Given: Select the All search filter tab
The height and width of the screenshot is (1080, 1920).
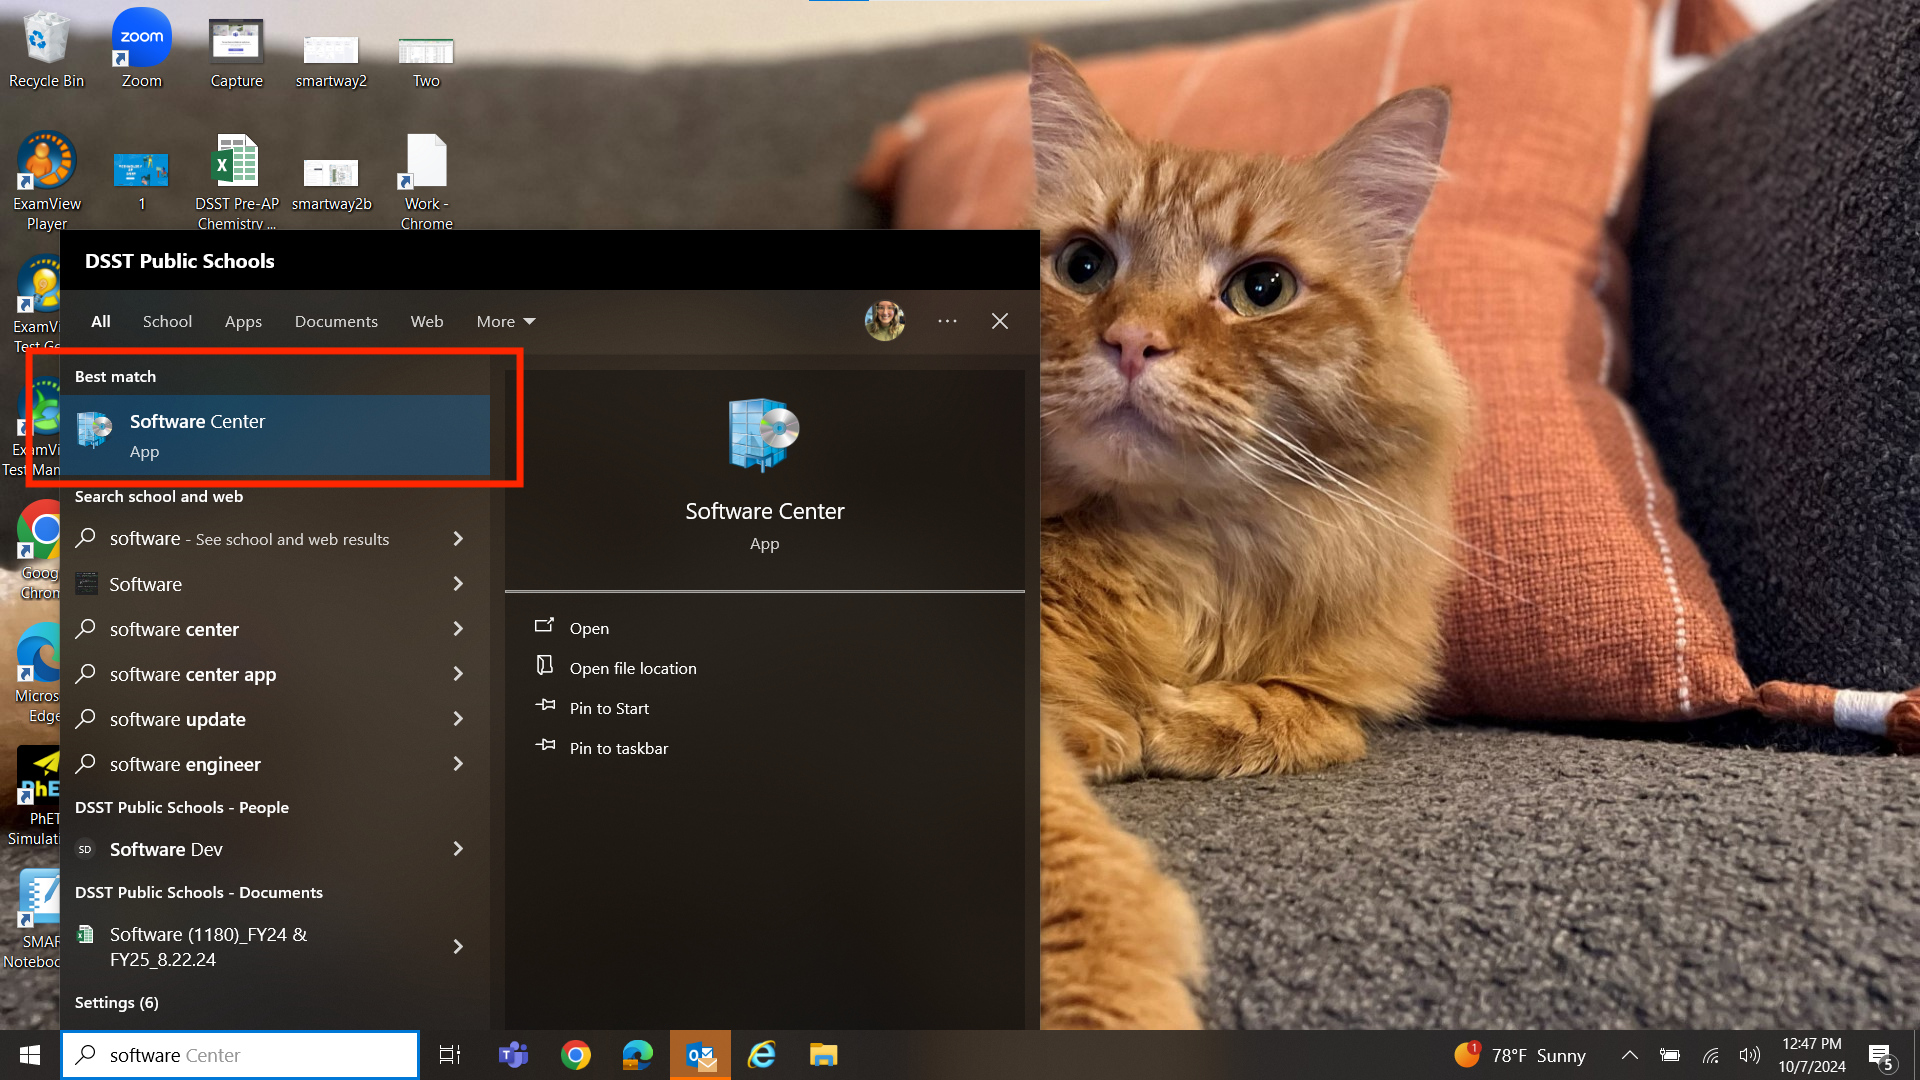Looking at the screenshot, I should pos(101,321).
